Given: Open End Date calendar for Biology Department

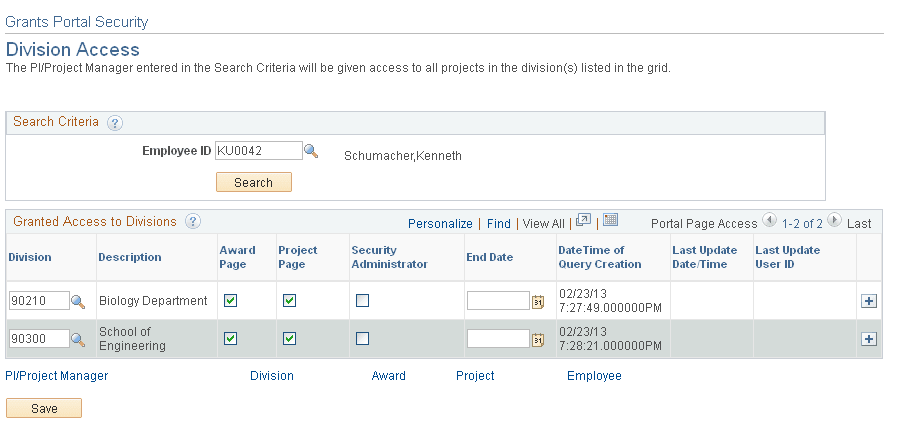Looking at the screenshot, I should (538, 302).
